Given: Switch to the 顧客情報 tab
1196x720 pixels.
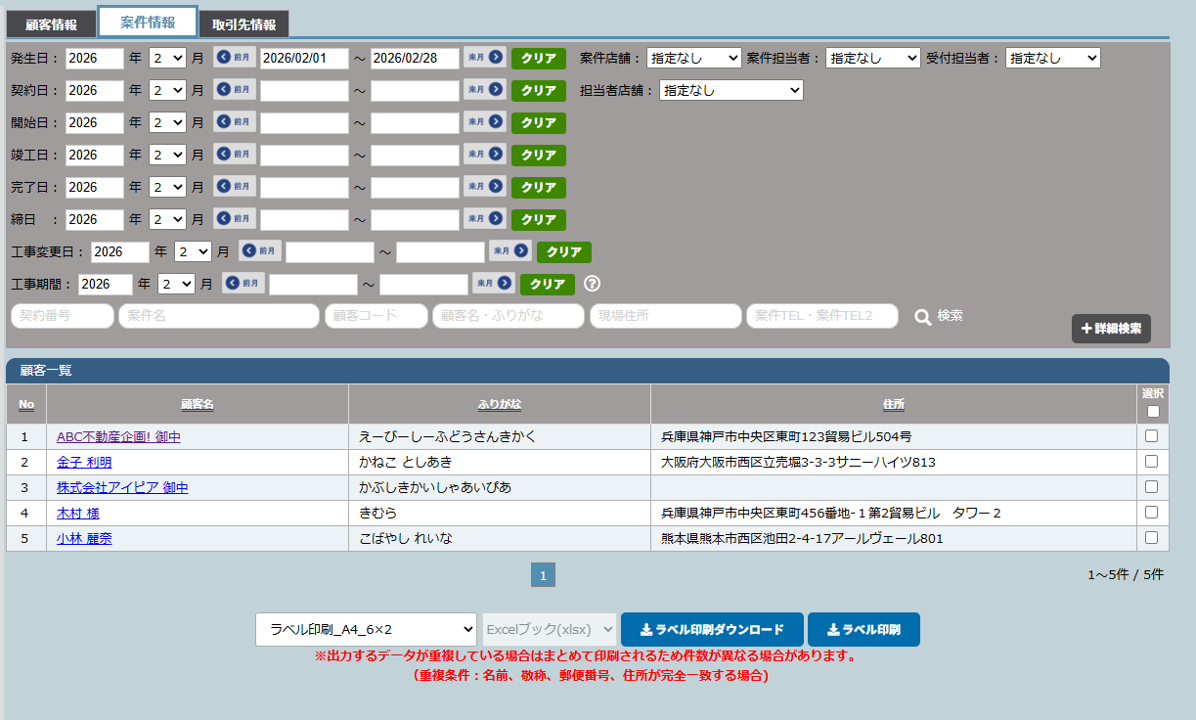Looking at the screenshot, I should tap(50, 24).
